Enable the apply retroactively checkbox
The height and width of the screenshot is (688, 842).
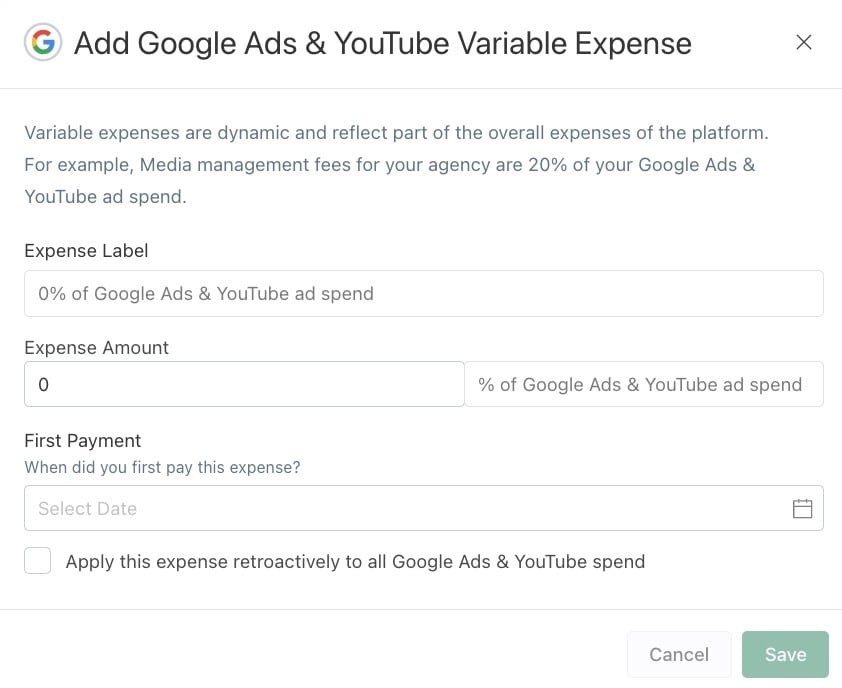(x=38, y=561)
